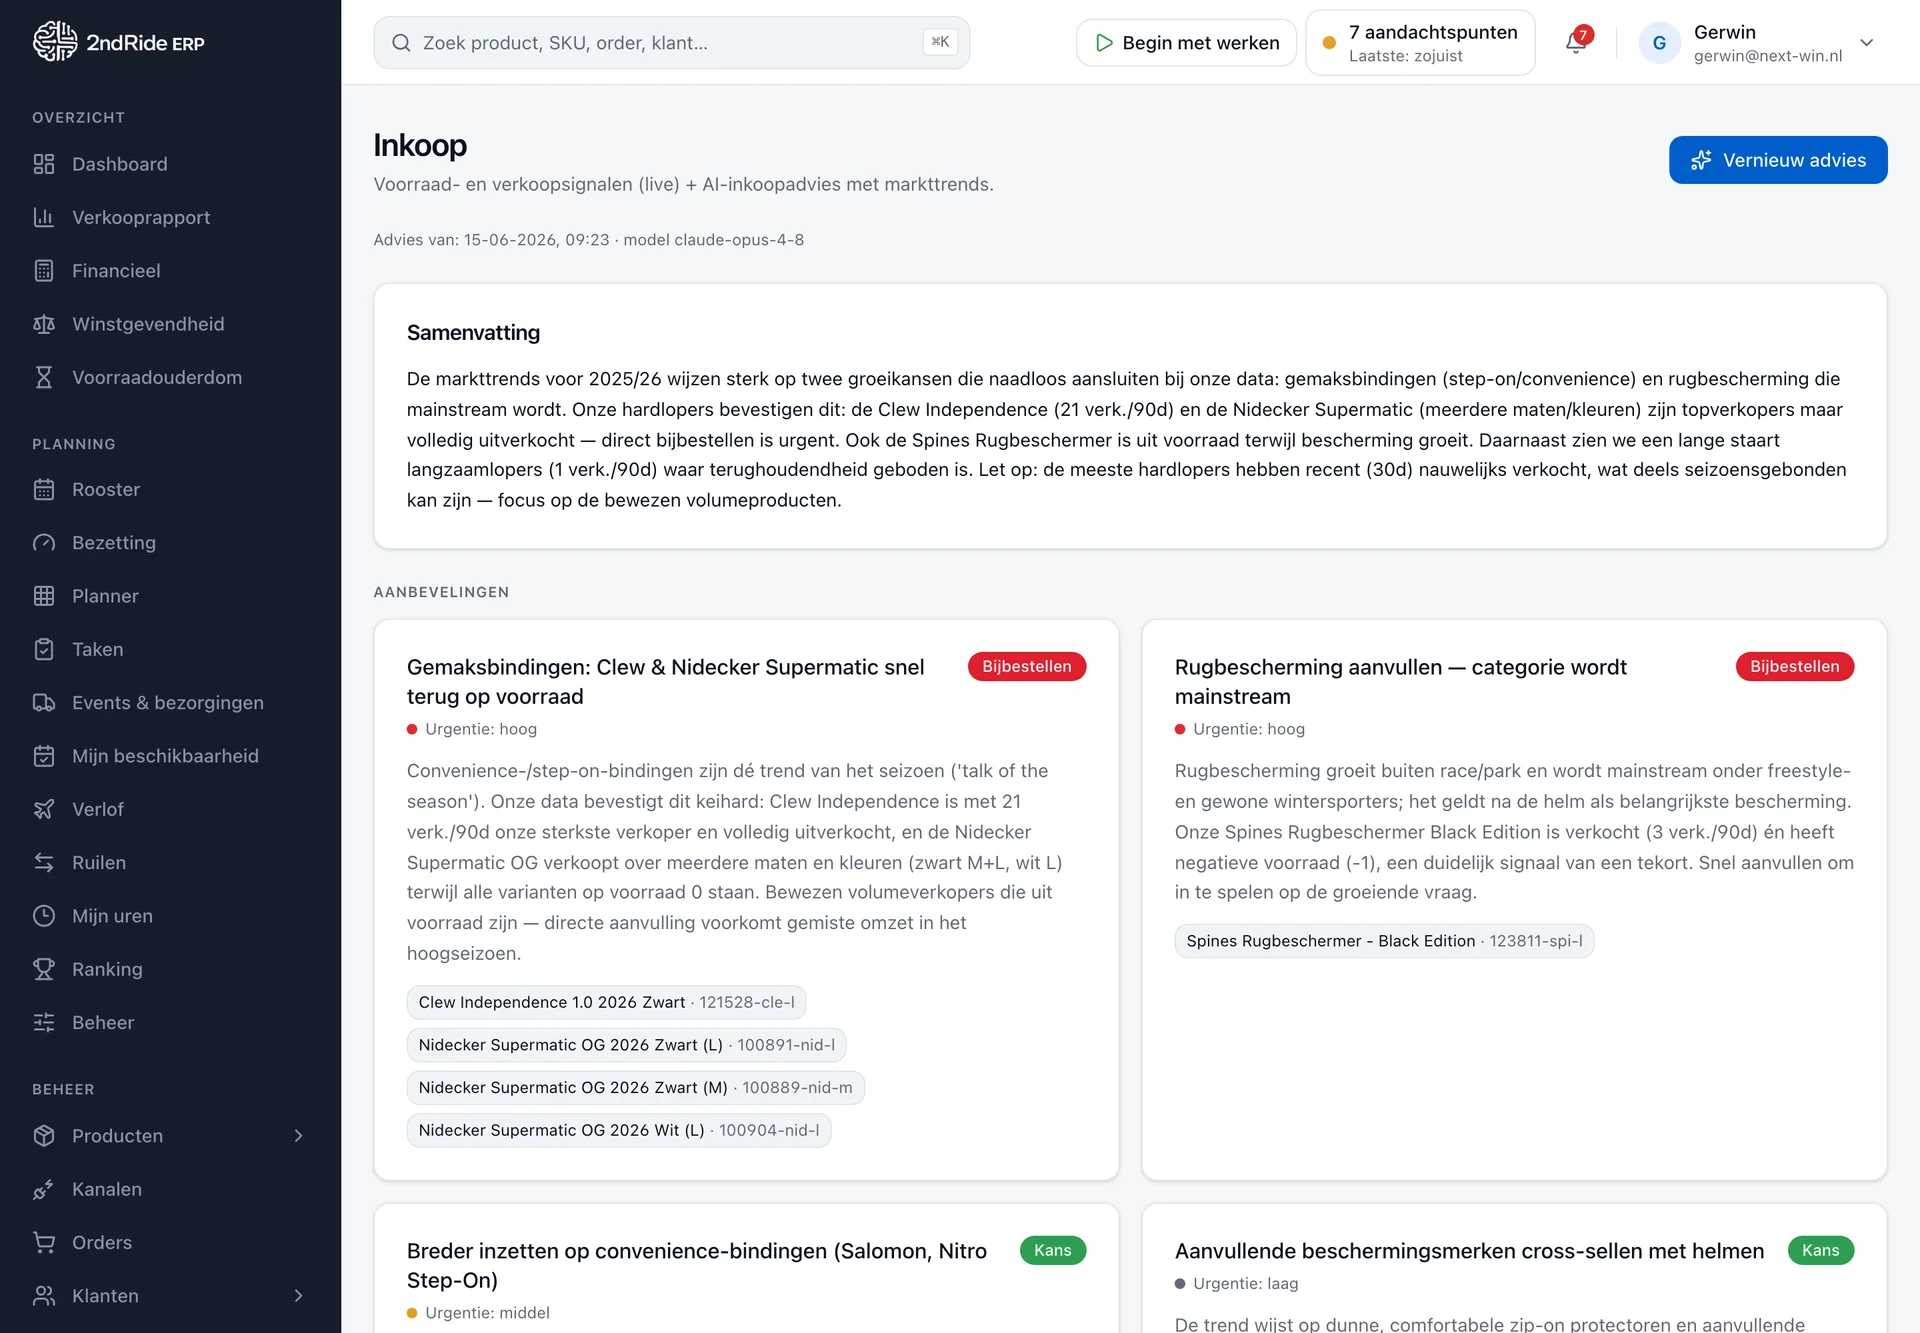Click Kans badge on Aanvullende beschermingsmerken card
The width and height of the screenshot is (1920, 1333).
pyautogui.click(x=1821, y=1251)
